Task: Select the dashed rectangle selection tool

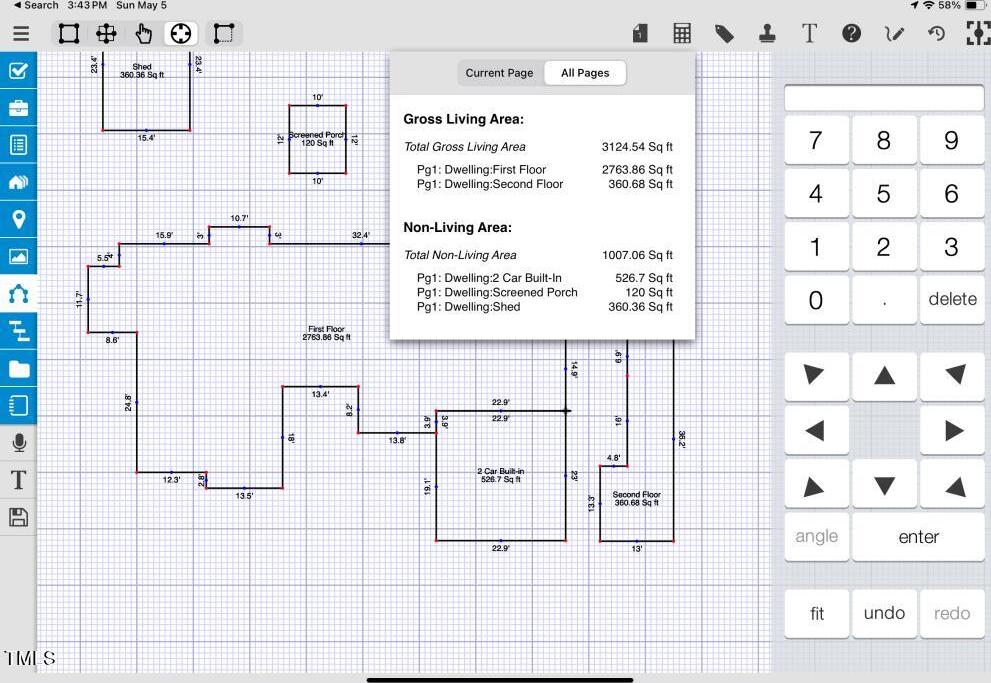Action: (223, 33)
